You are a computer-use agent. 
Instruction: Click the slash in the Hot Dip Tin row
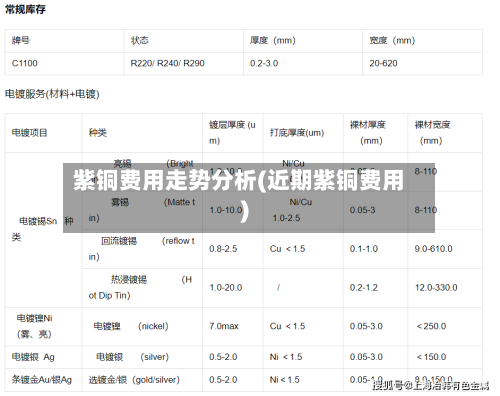(278, 287)
